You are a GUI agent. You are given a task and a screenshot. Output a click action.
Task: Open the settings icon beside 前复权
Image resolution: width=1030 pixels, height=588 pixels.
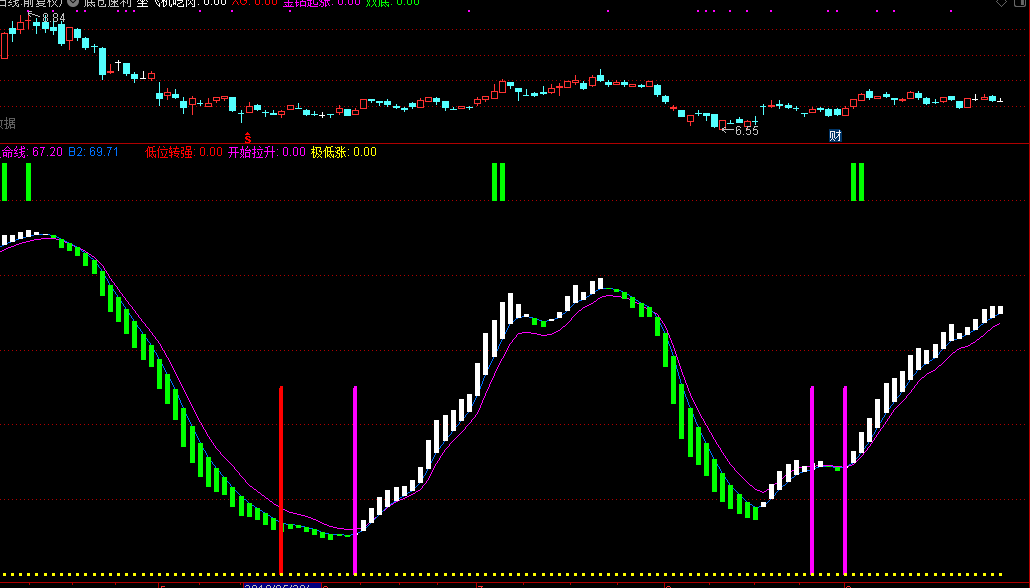pyautogui.click(x=71, y=4)
